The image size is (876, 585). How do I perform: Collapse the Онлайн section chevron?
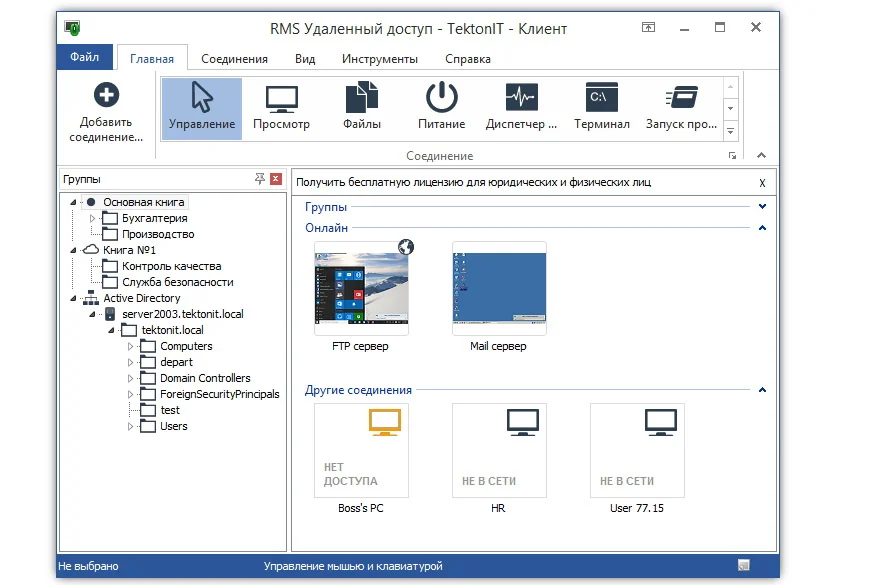click(762, 228)
